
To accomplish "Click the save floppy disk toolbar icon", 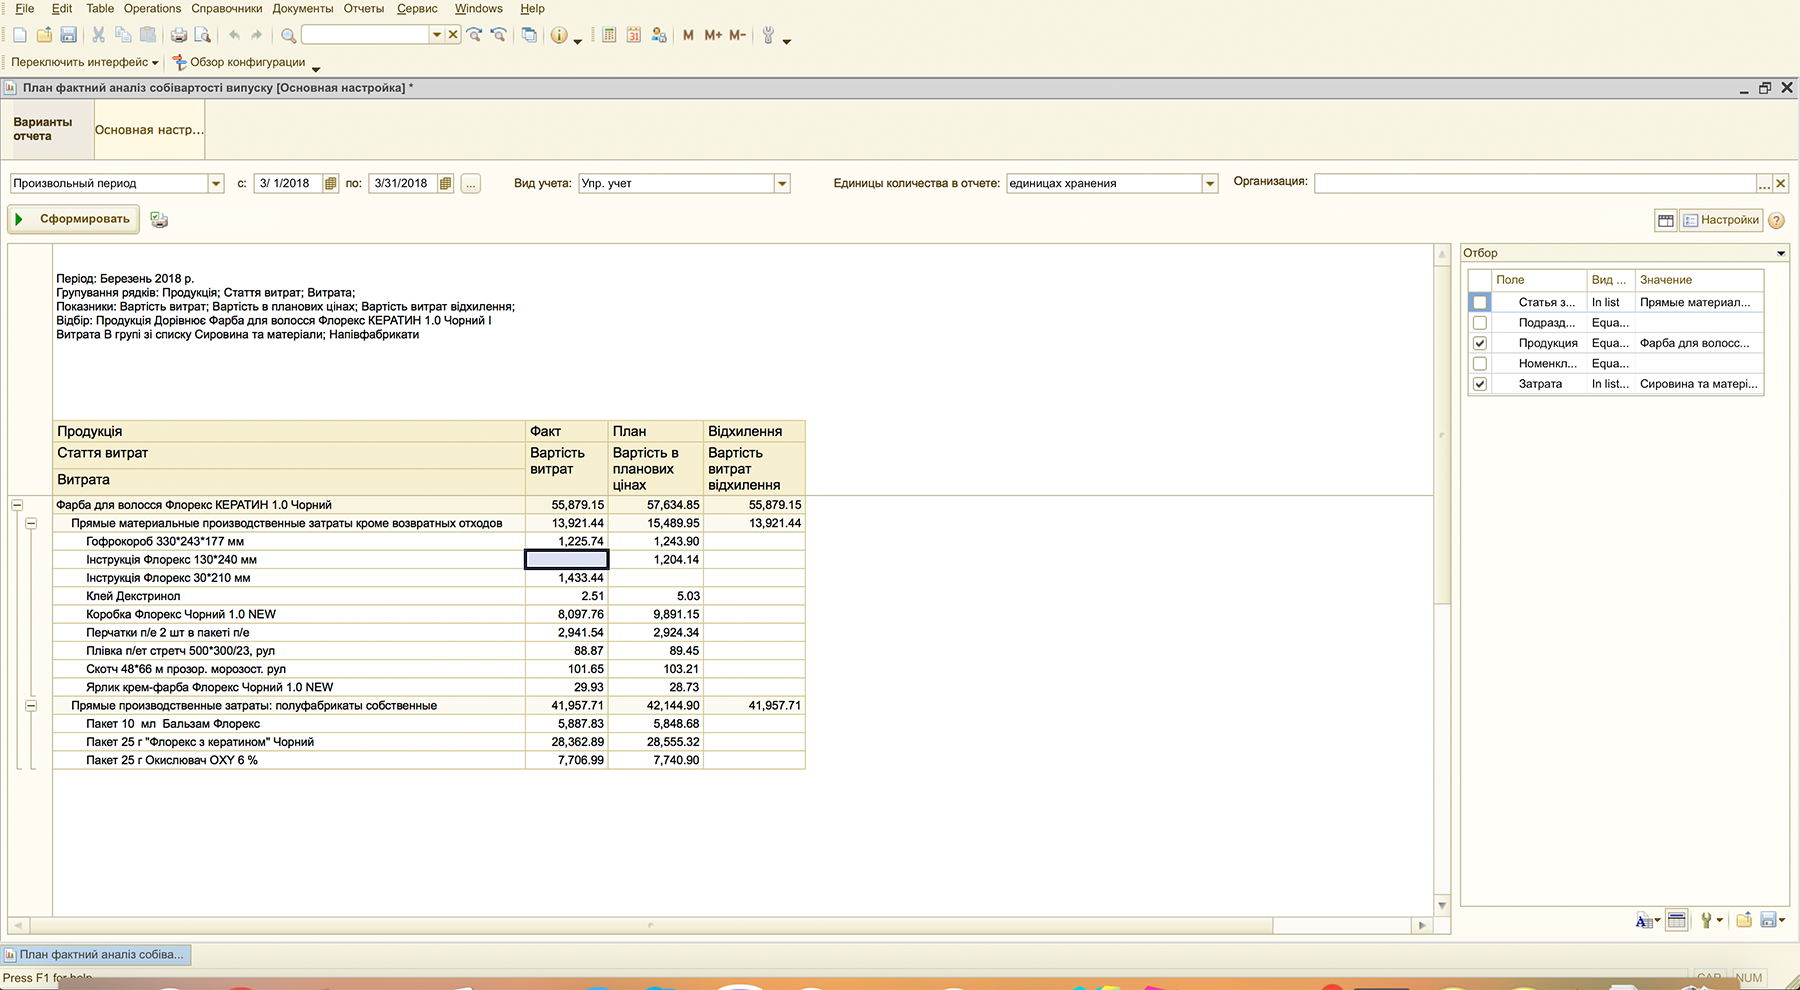I will [x=69, y=35].
